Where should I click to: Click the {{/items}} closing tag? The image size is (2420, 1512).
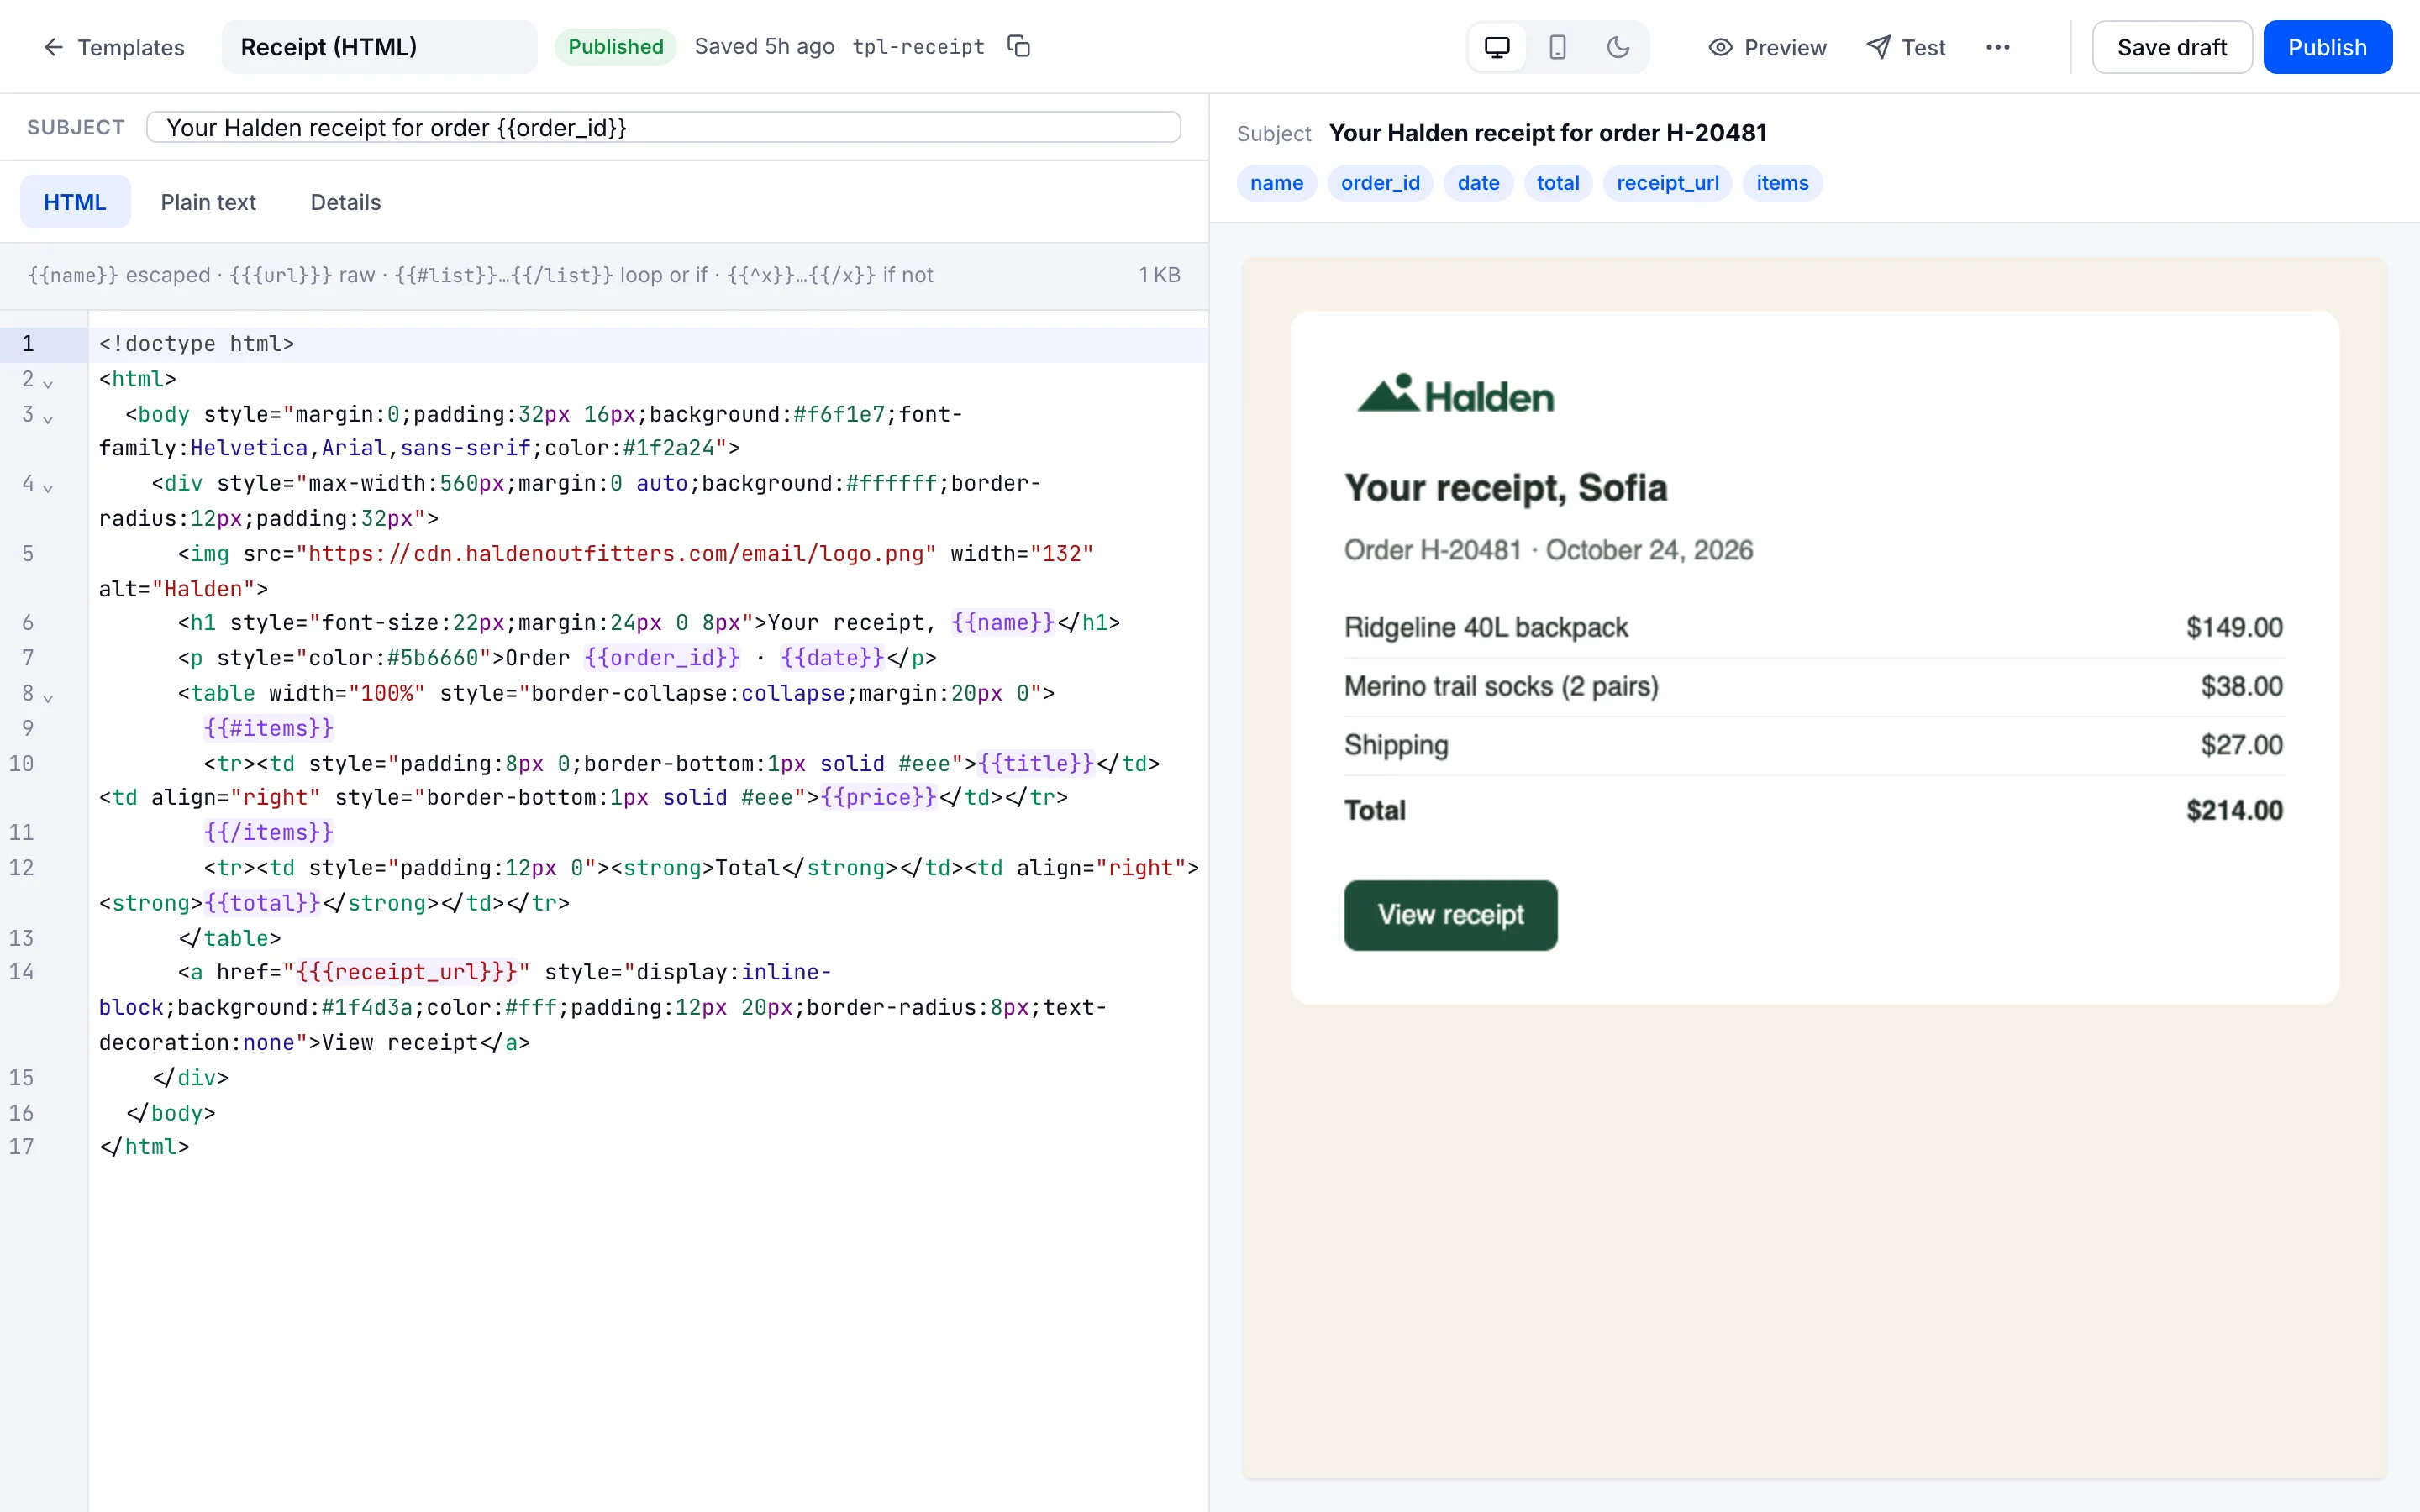click(268, 832)
